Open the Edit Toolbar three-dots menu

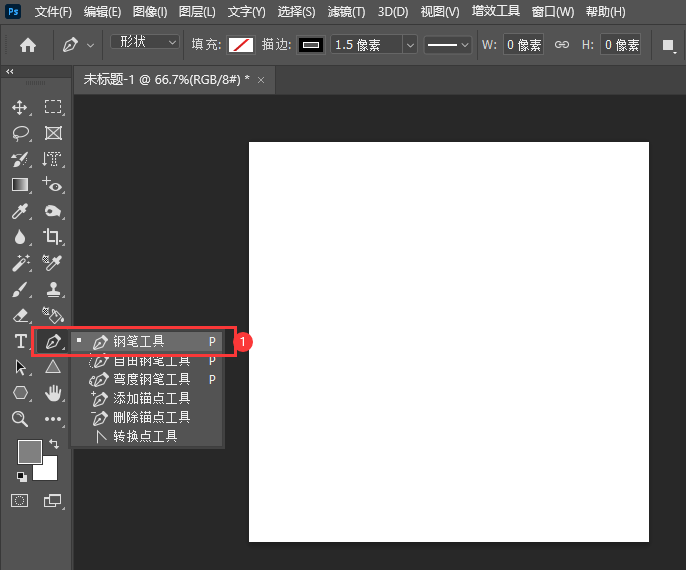53,419
